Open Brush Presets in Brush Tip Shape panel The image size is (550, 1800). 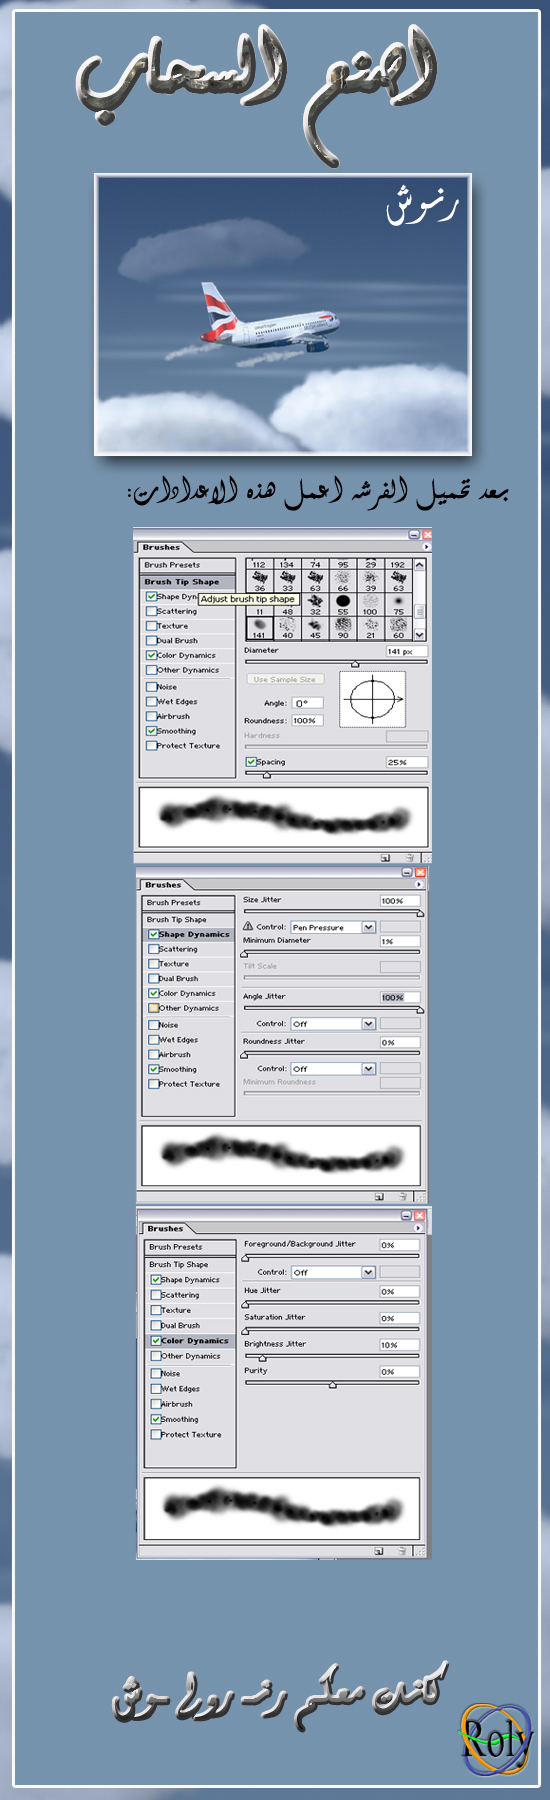[189, 565]
